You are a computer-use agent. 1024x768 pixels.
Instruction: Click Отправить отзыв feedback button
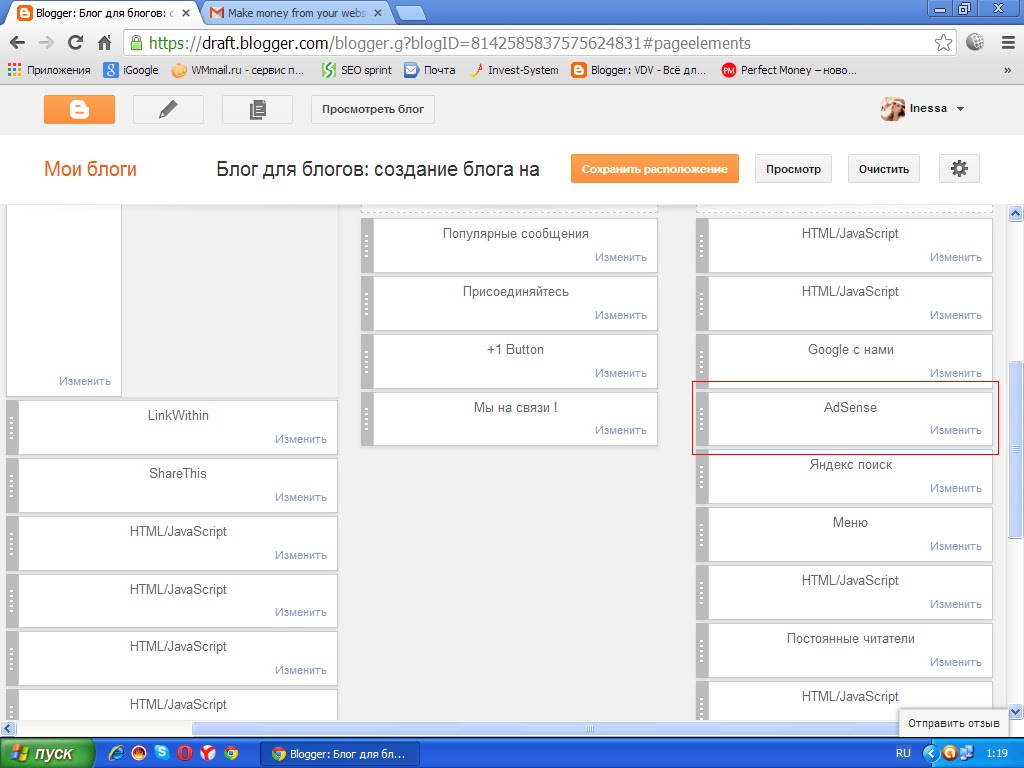coord(953,723)
